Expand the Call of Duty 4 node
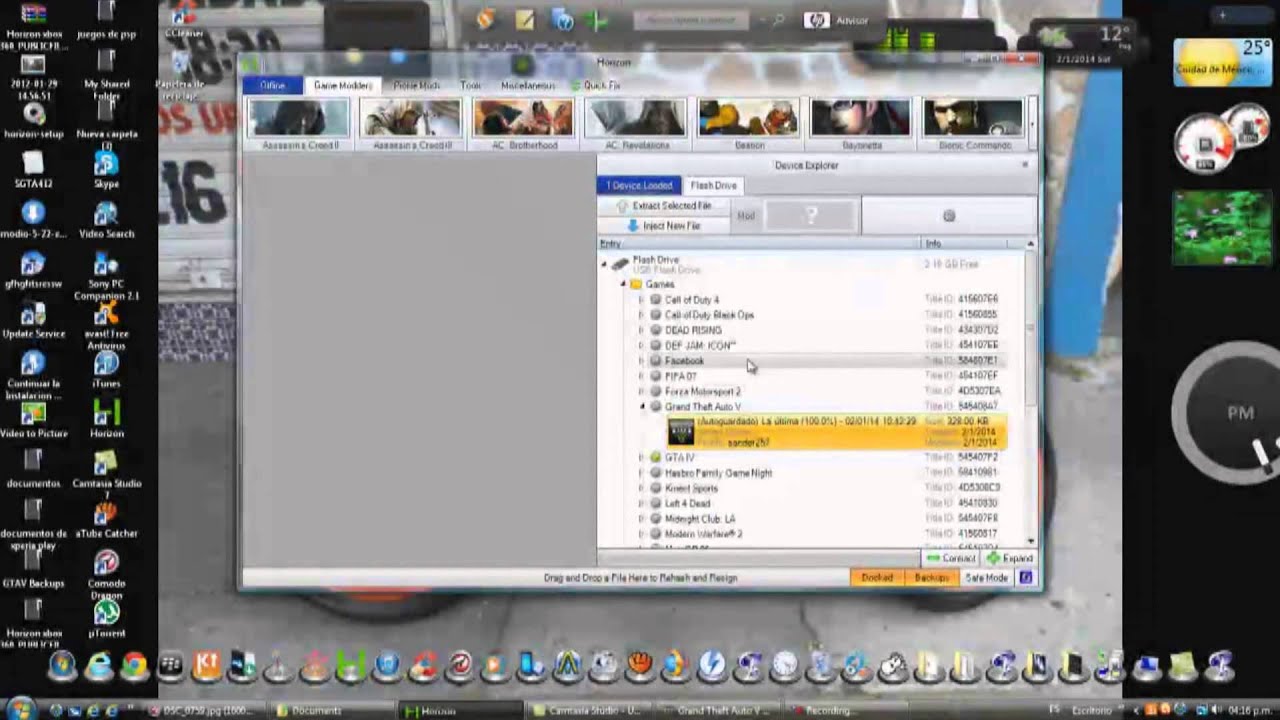1280x720 pixels. [x=641, y=300]
